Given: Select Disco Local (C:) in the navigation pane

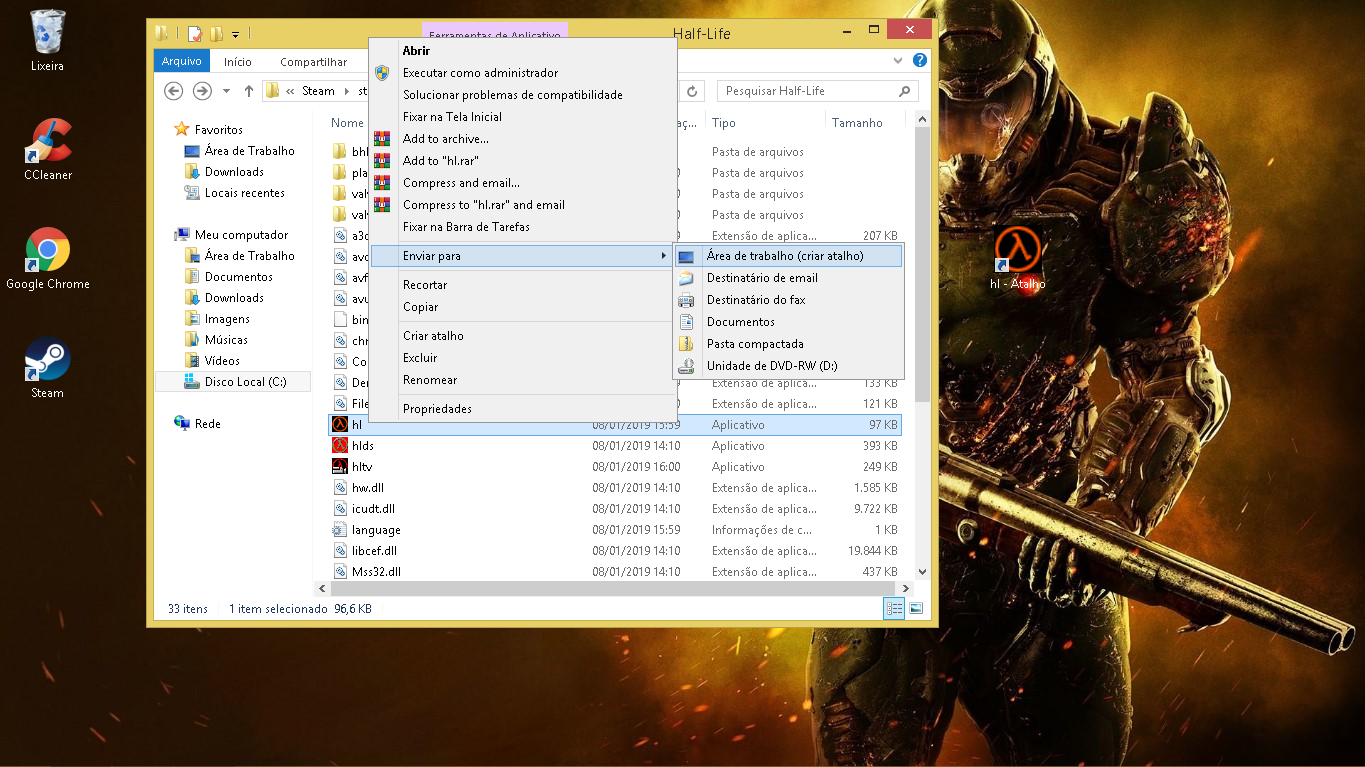Looking at the screenshot, I should pyautogui.click(x=233, y=382).
